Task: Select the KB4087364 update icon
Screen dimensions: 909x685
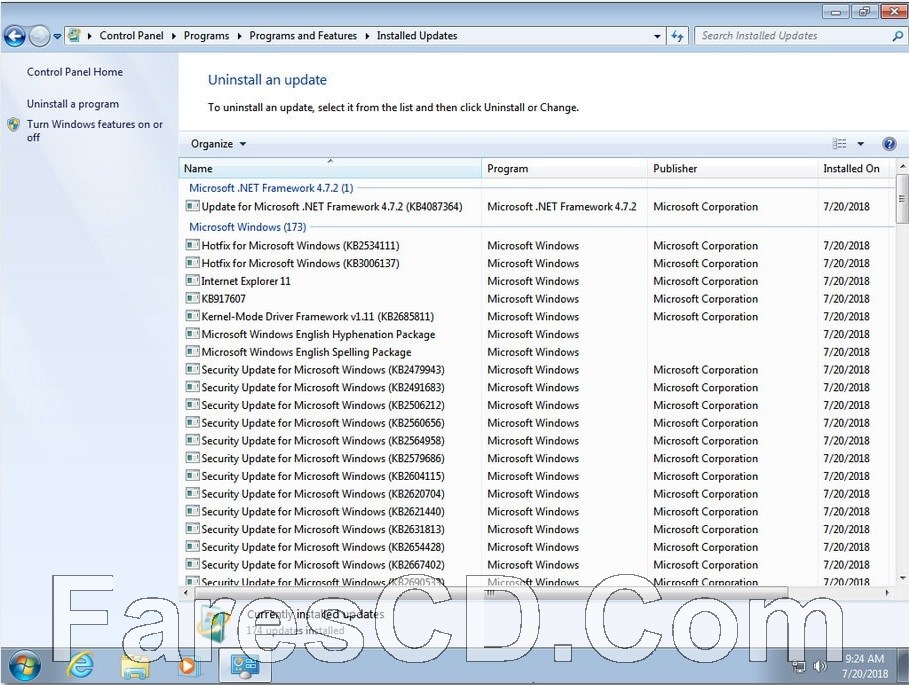Action: coord(192,206)
